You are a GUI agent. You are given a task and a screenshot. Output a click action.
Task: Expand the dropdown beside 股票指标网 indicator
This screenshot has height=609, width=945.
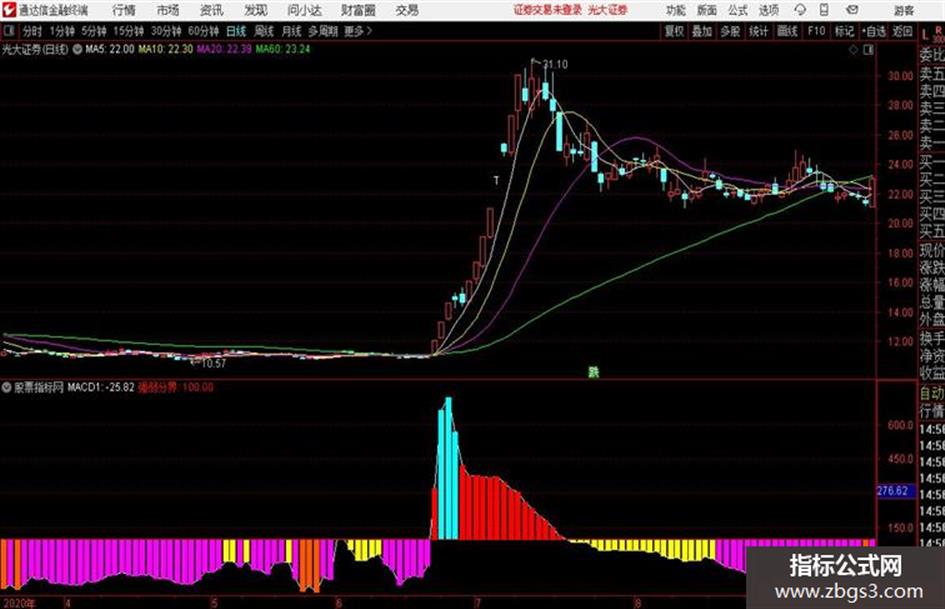pyautogui.click(x=7, y=388)
